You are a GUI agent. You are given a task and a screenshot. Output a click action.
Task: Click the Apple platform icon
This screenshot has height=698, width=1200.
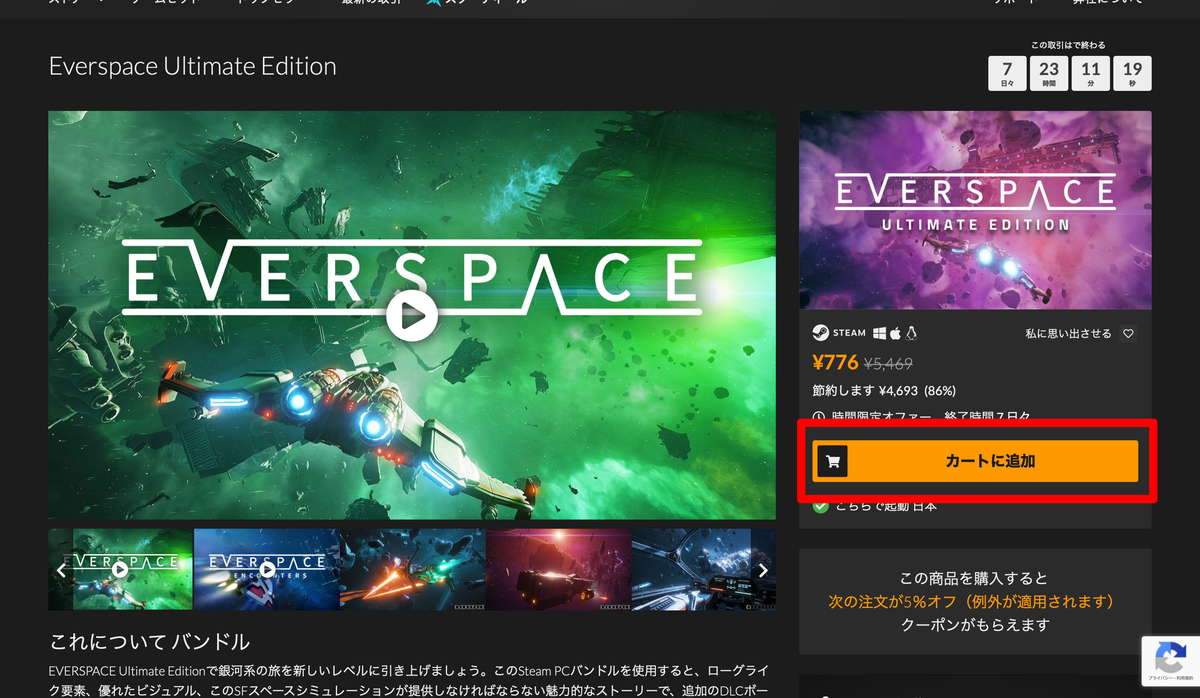[x=896, y=333]
